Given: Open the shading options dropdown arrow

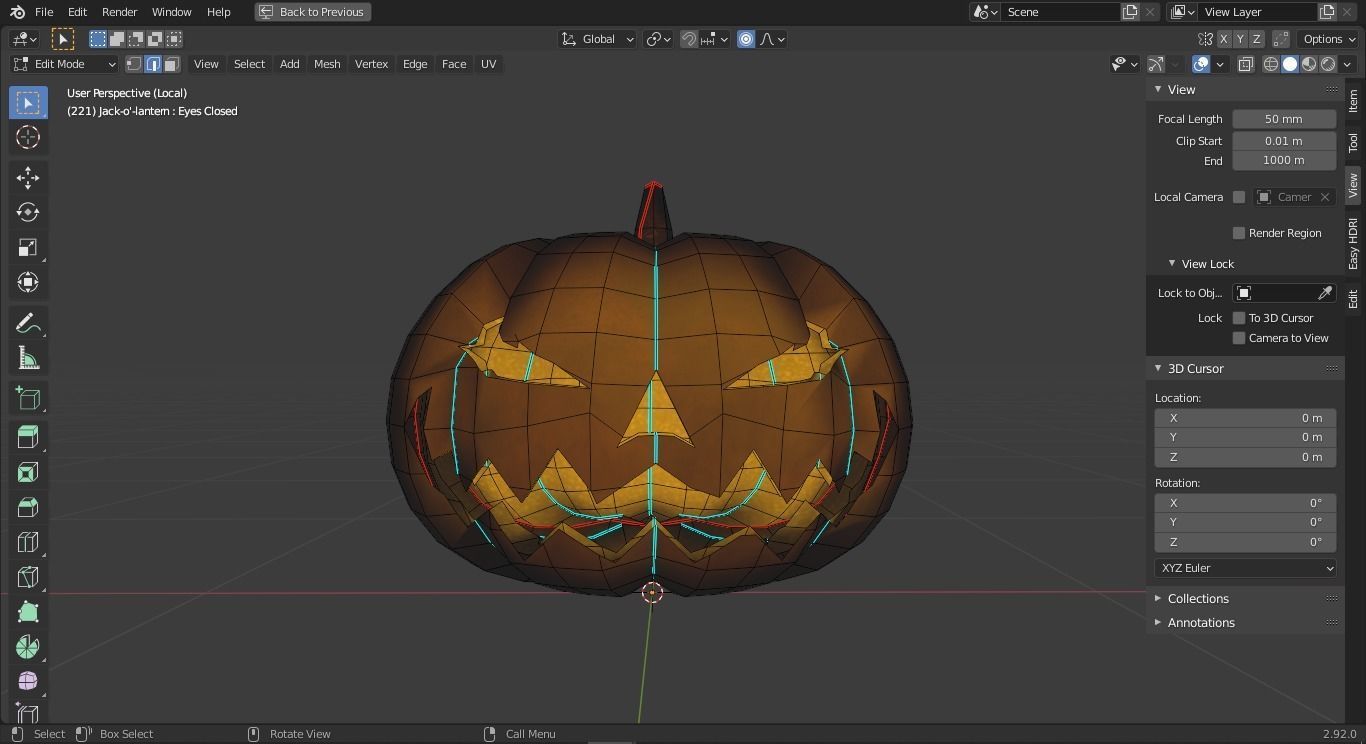Looking at the screenshot, I should pos(1347,64).
